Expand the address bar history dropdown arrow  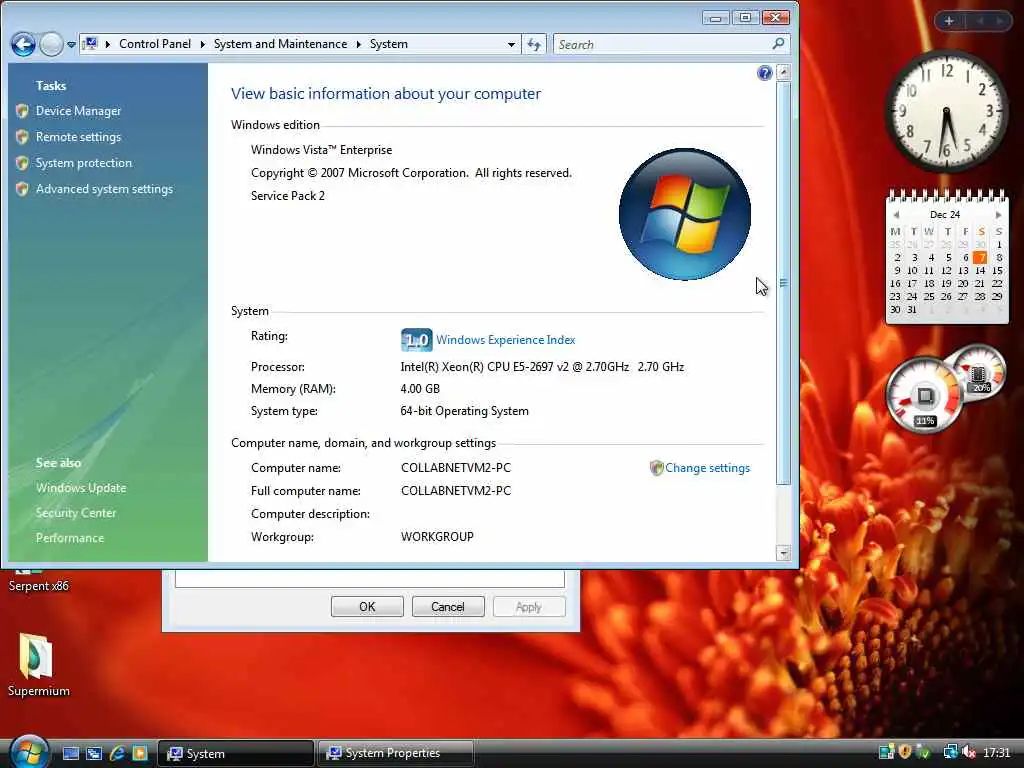[x=511, y=44]
